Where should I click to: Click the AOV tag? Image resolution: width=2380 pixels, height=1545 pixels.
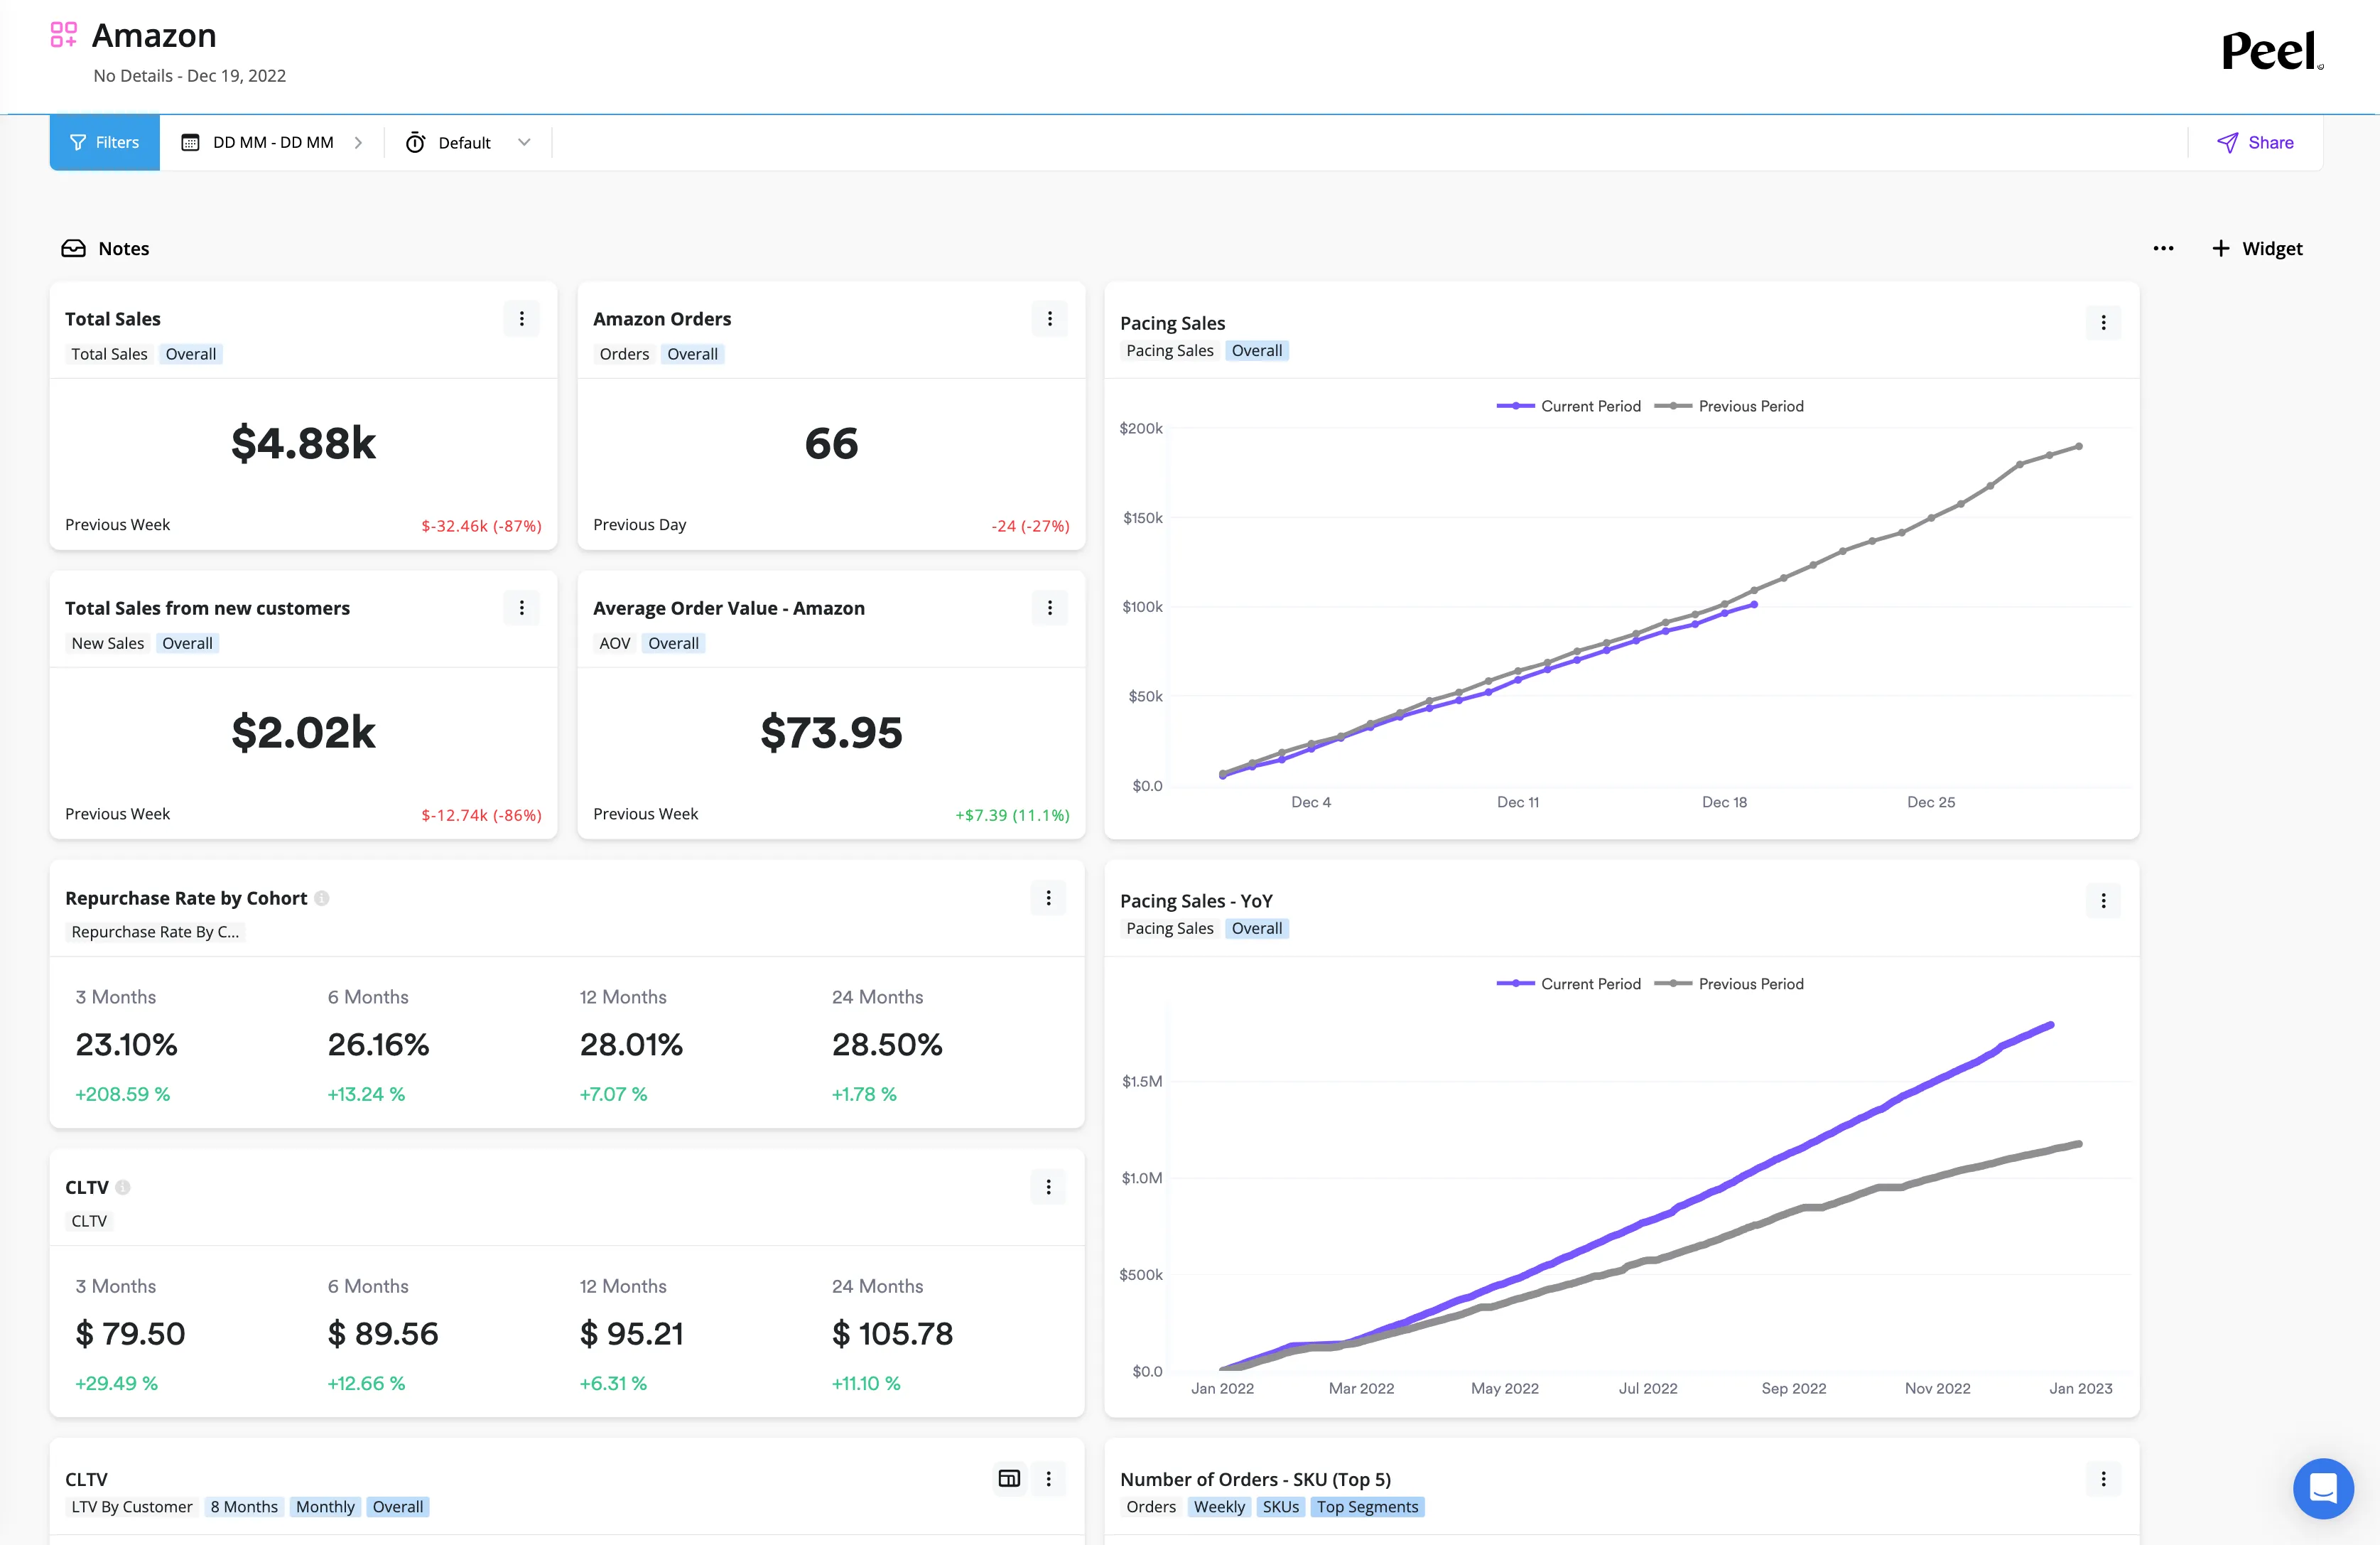[x=614, y=643]
